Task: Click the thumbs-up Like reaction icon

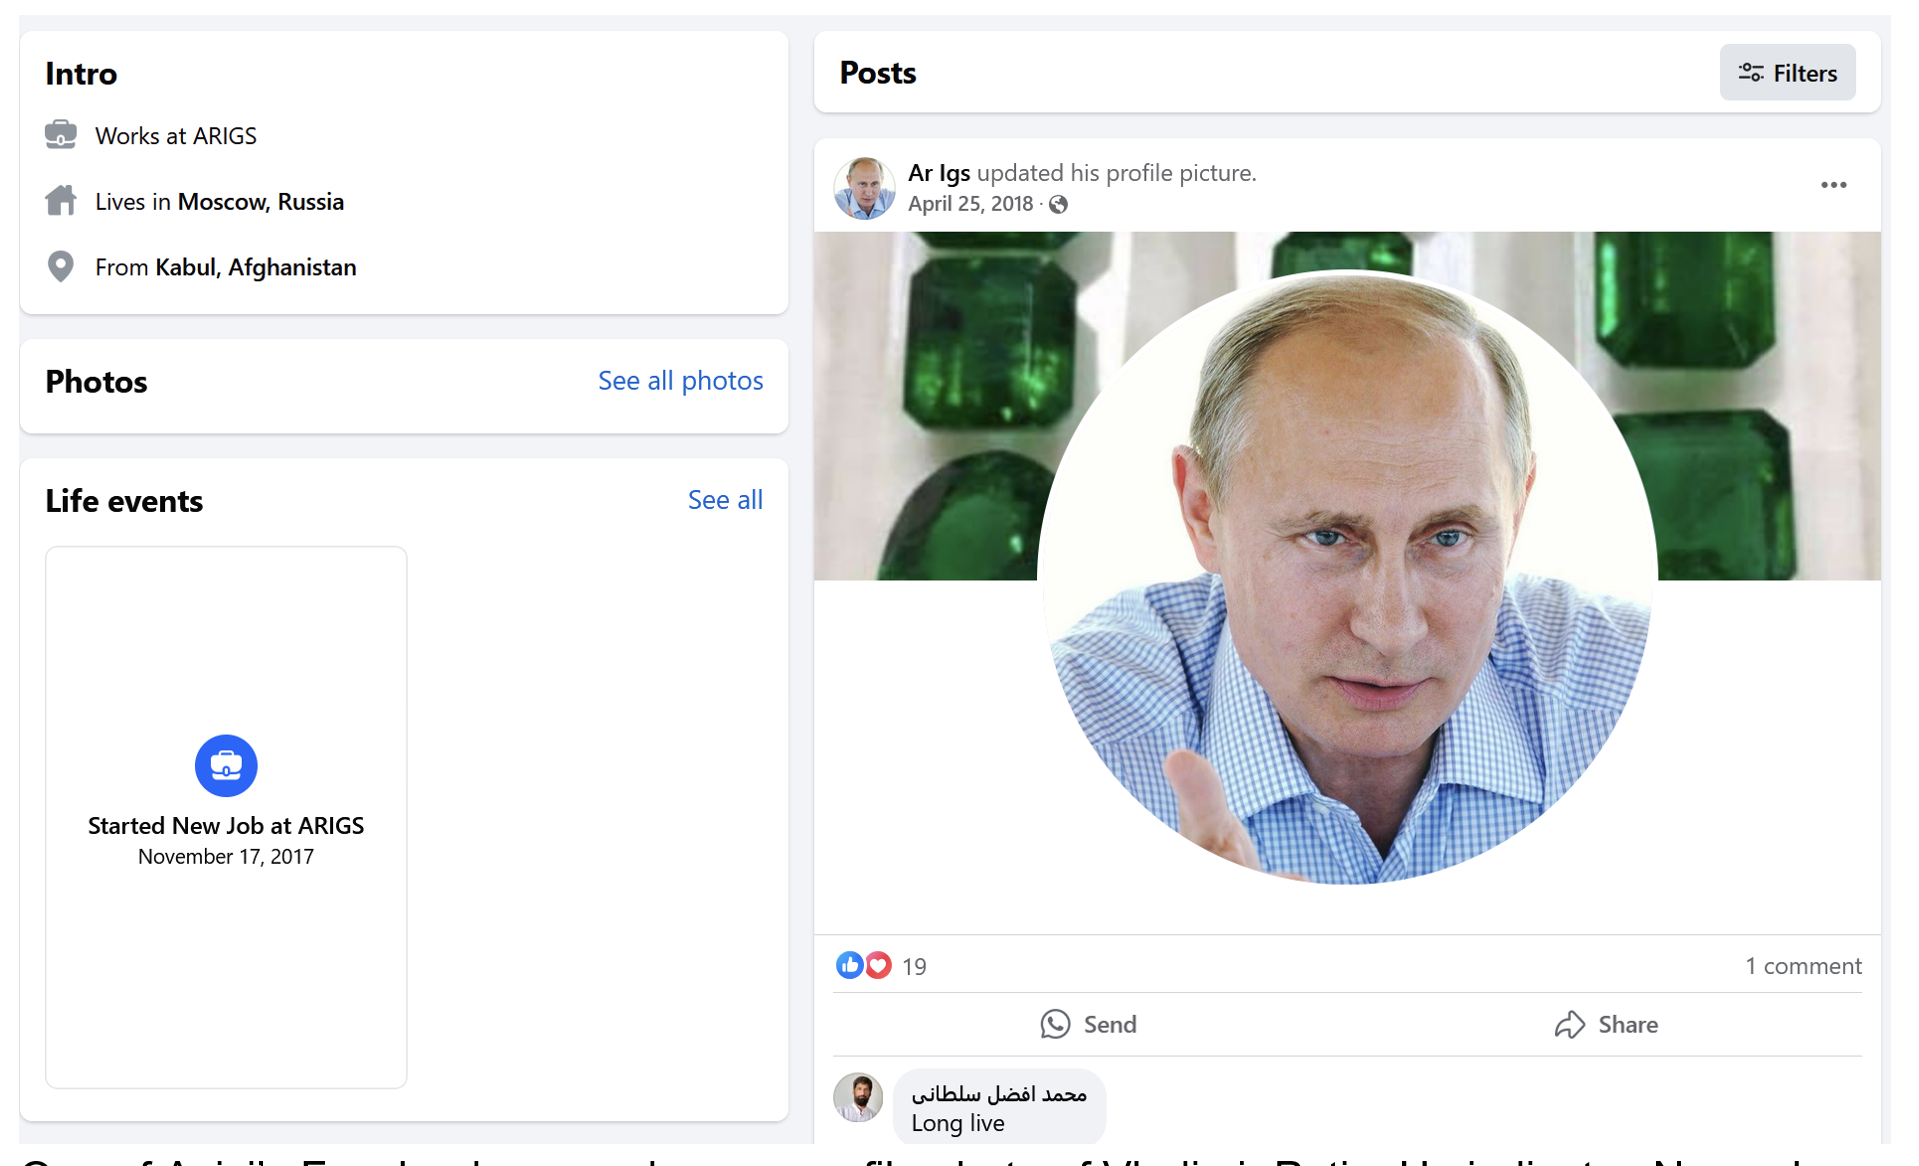Action: (x=850, y=965)
